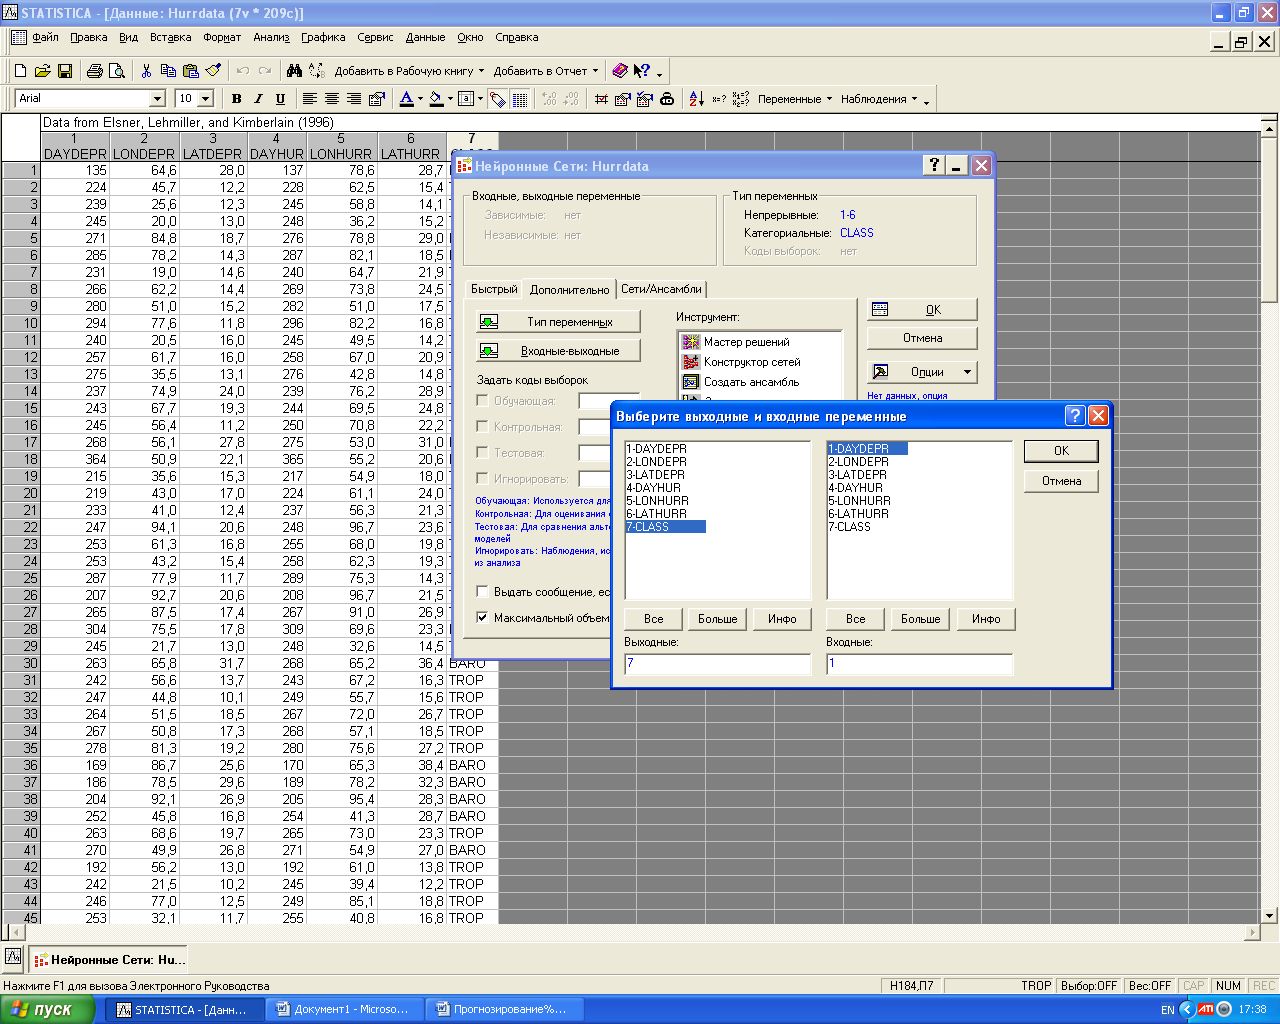
Task: Apply font color with the A swatch
Action: coord(406,99)
